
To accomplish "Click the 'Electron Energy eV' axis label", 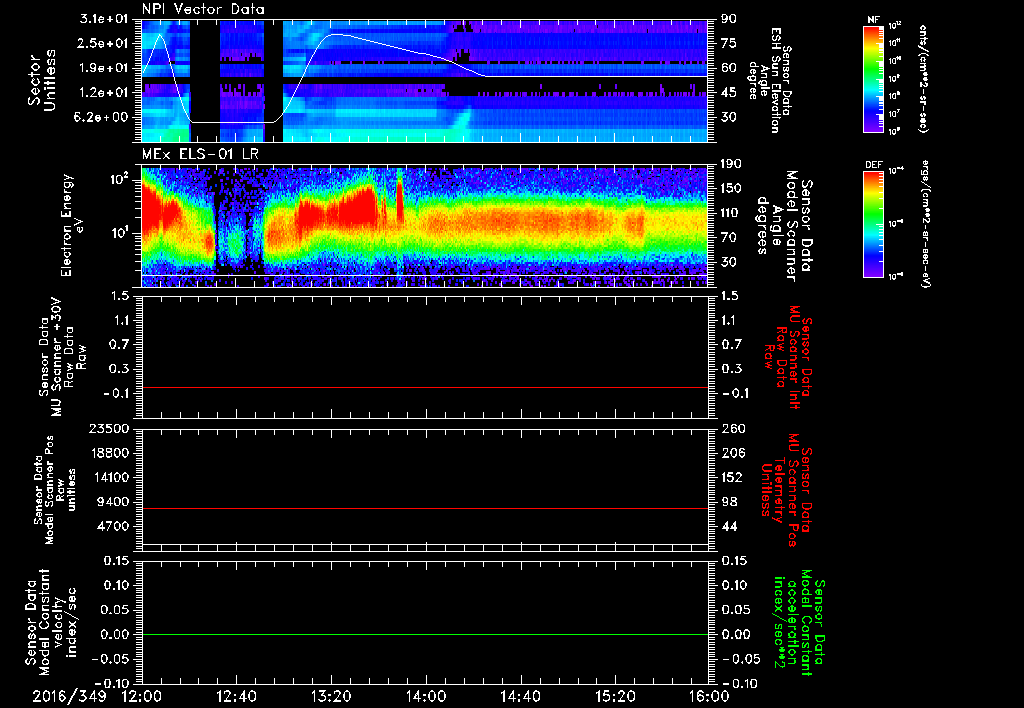I will click(73, 225).
